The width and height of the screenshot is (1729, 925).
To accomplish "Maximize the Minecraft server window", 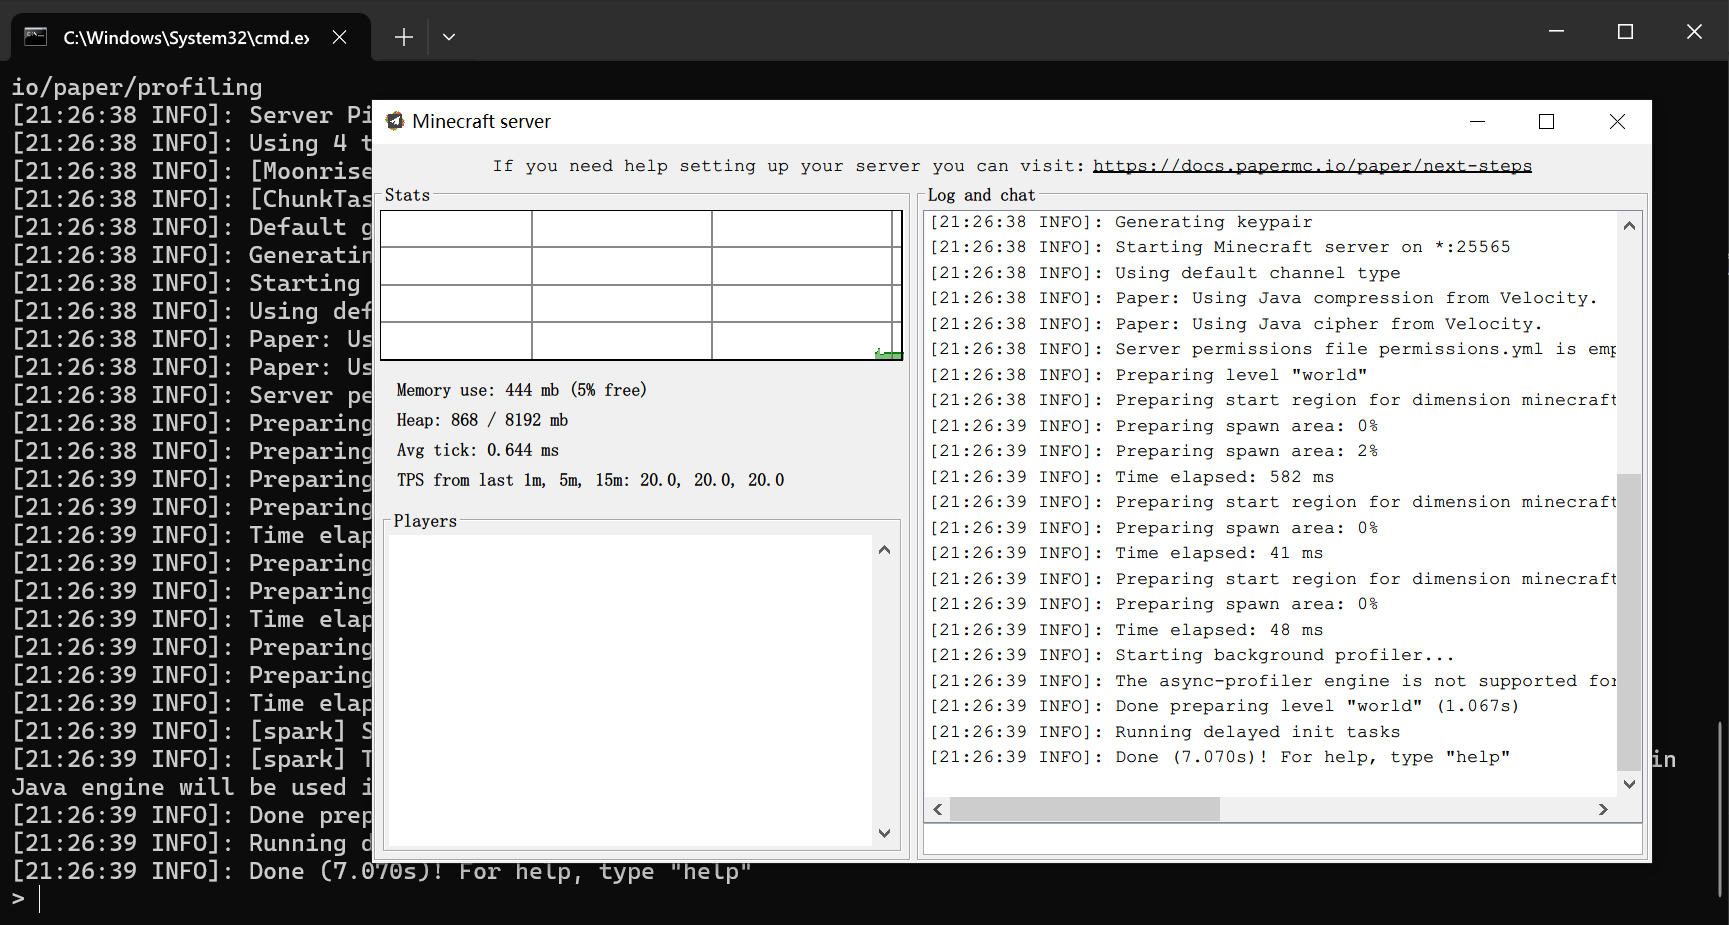I will pos(1546,121).
